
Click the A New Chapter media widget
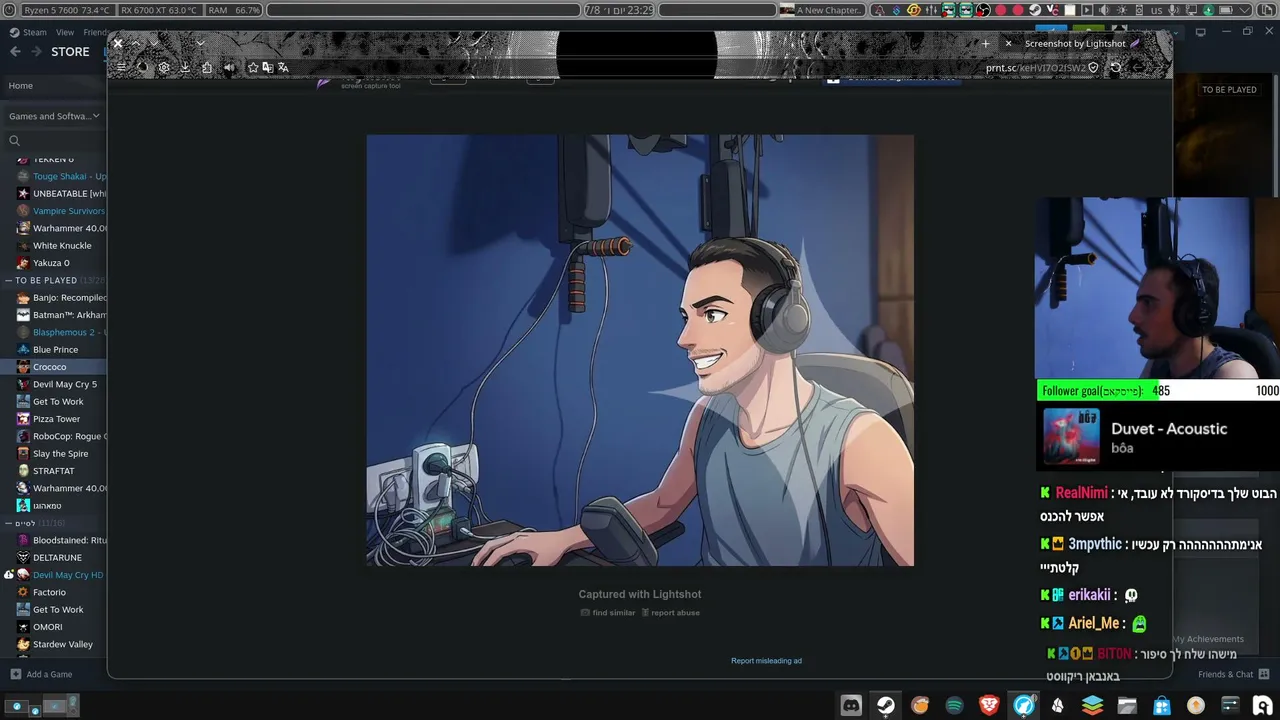click(x=822, y=10)
